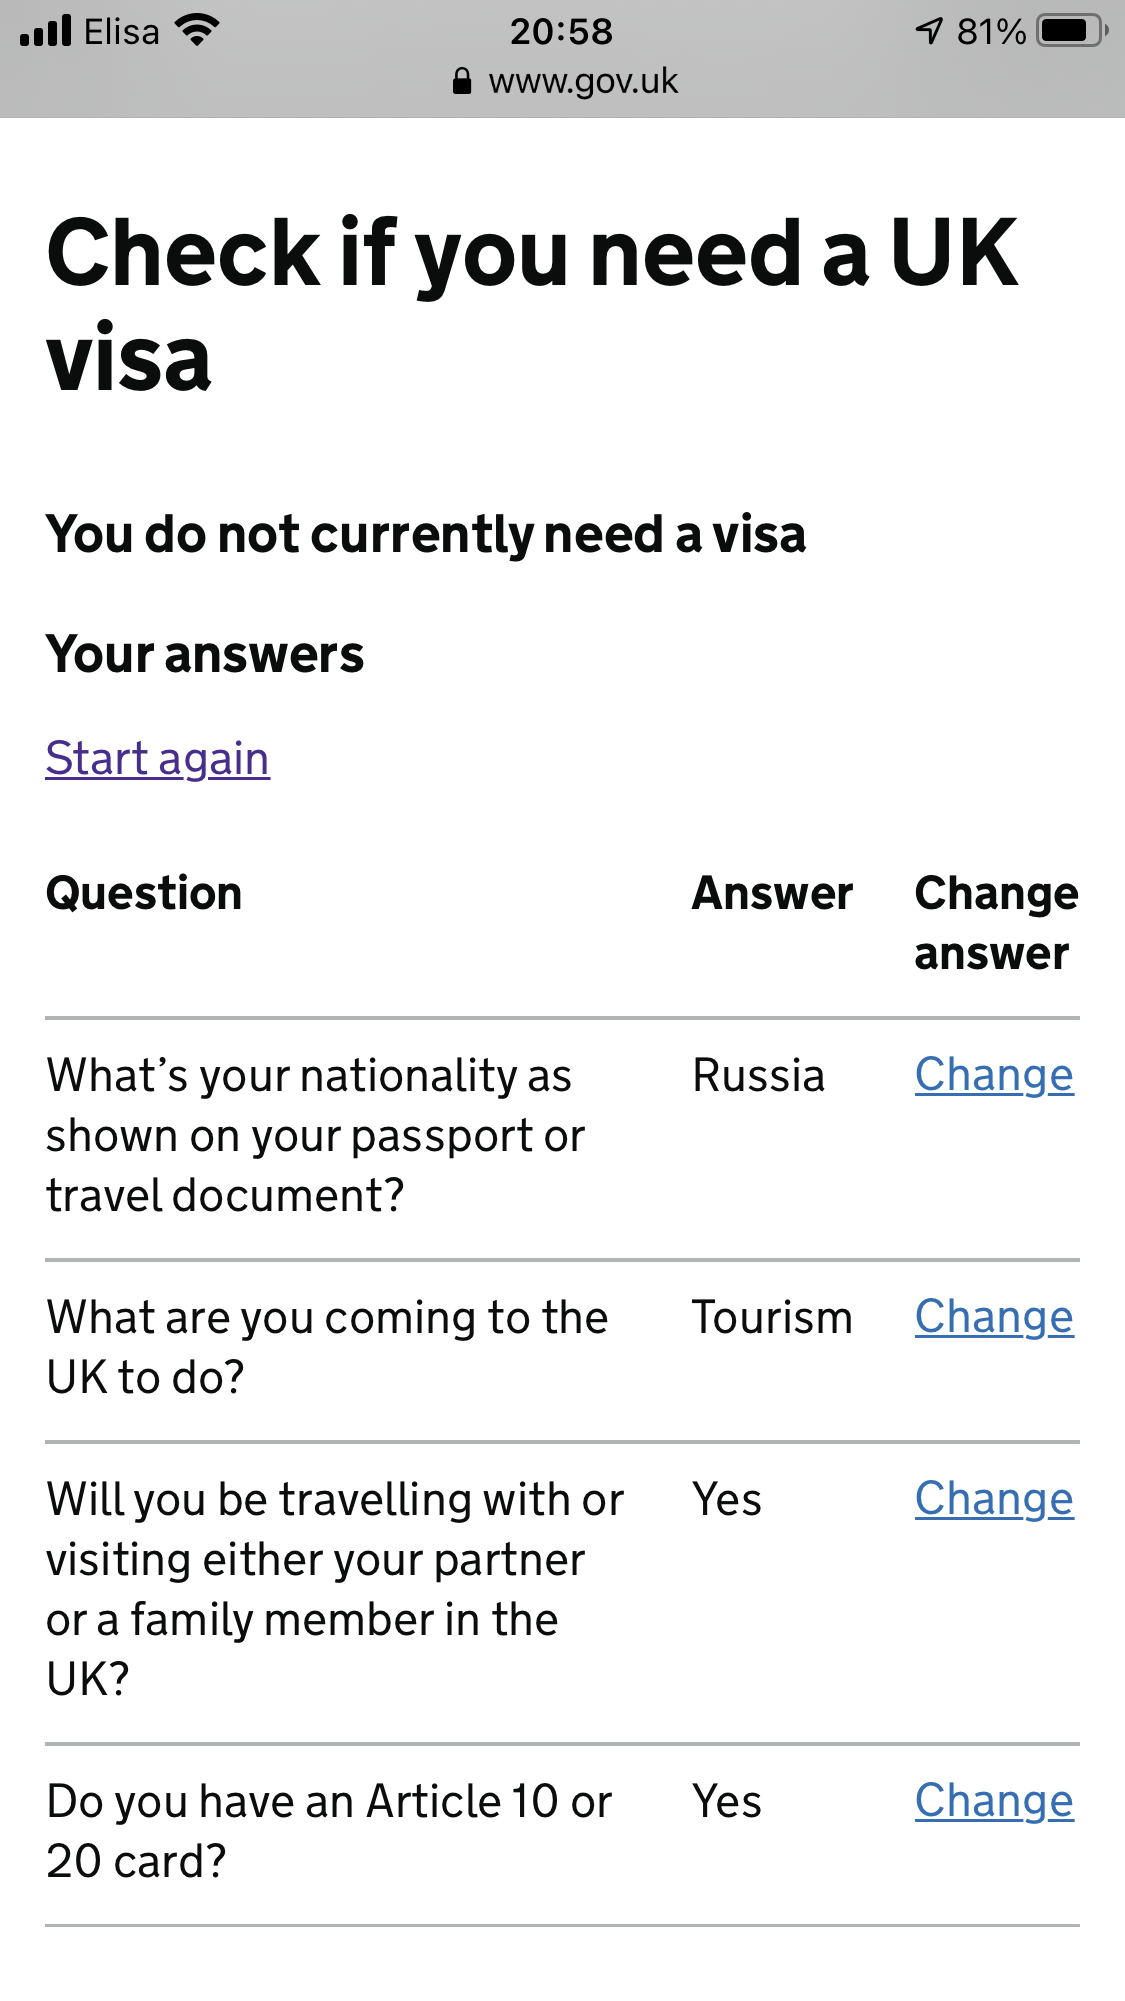Tap the You do not currently need a visa result
The height and width of the screenshot is (2001, 1125).
[x=425, y=534]
